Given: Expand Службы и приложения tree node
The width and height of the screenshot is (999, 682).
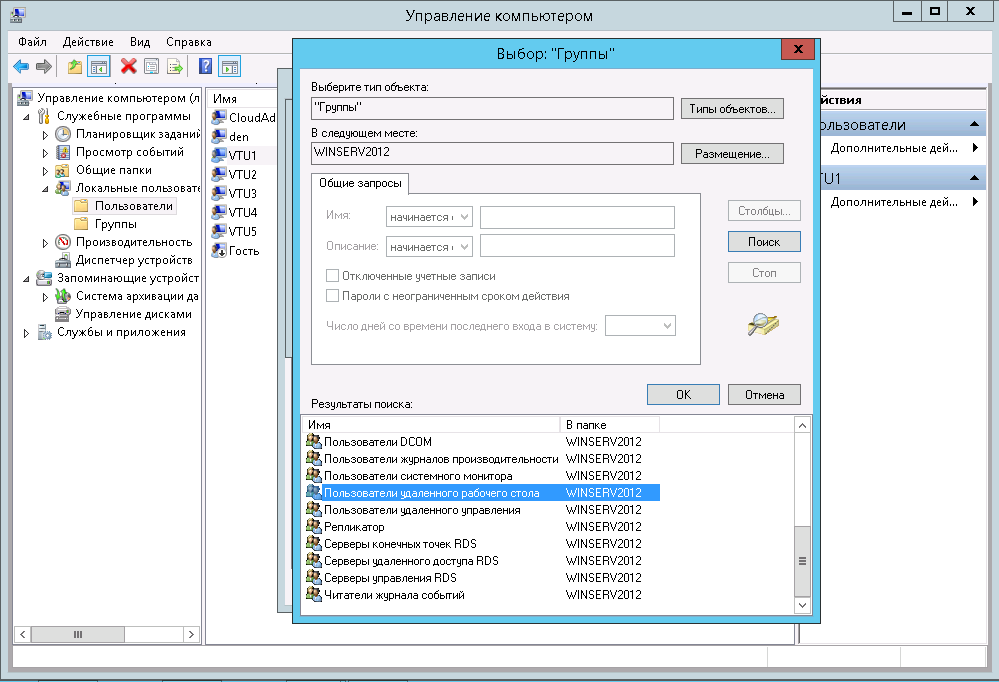Looking at the screenshot, I should tap(26, 333).
